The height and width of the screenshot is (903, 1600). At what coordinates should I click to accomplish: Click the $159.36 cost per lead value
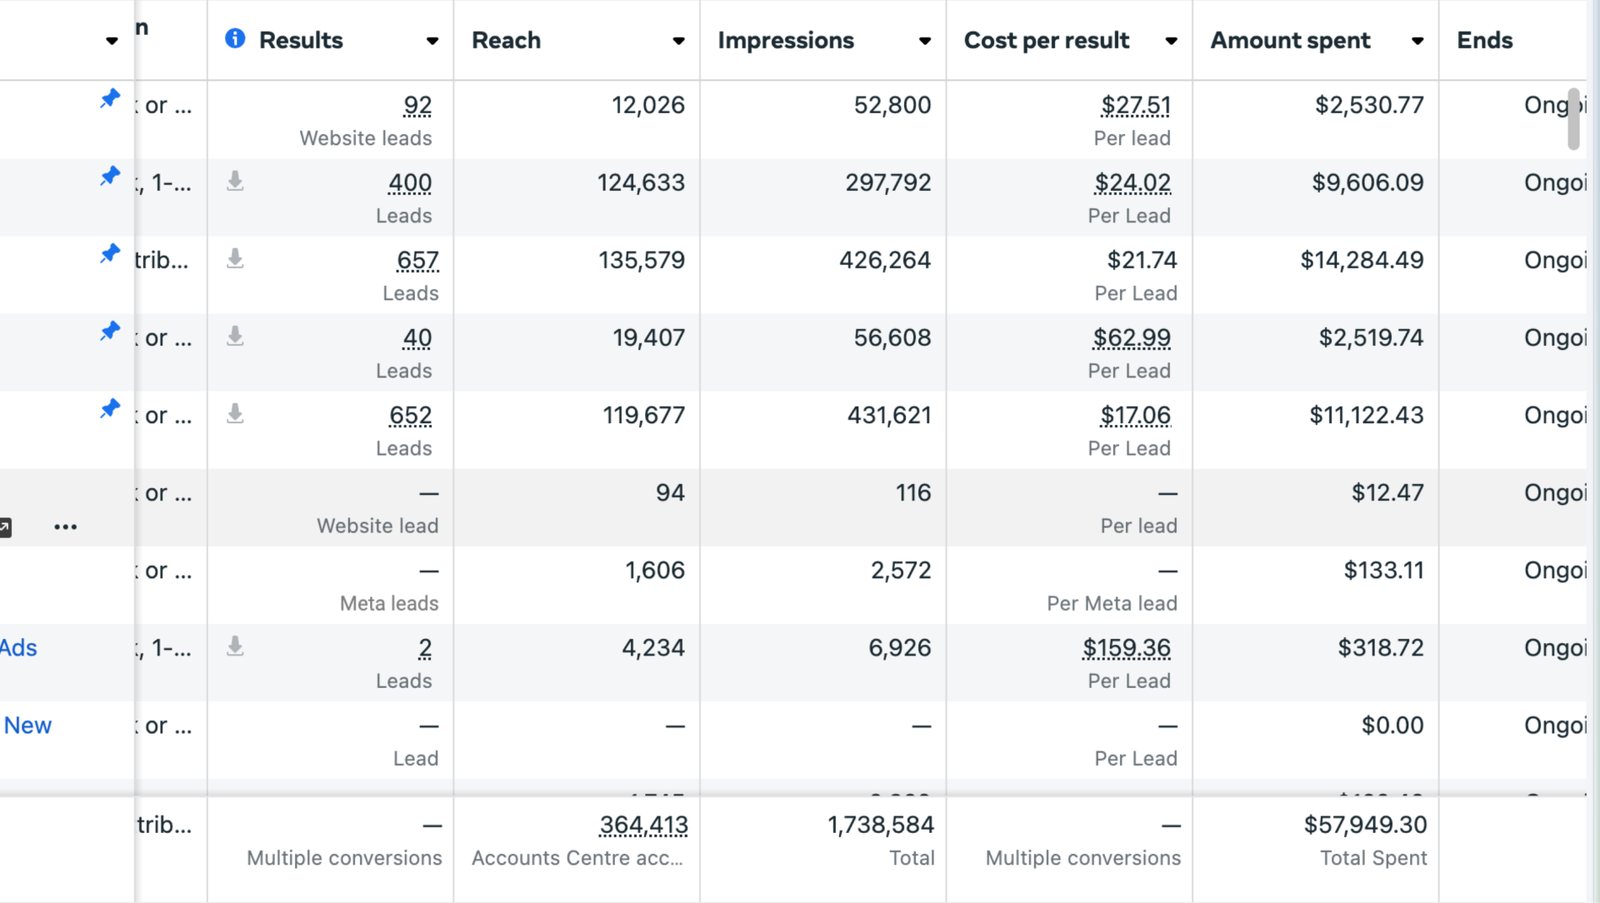click(1126, 648)
